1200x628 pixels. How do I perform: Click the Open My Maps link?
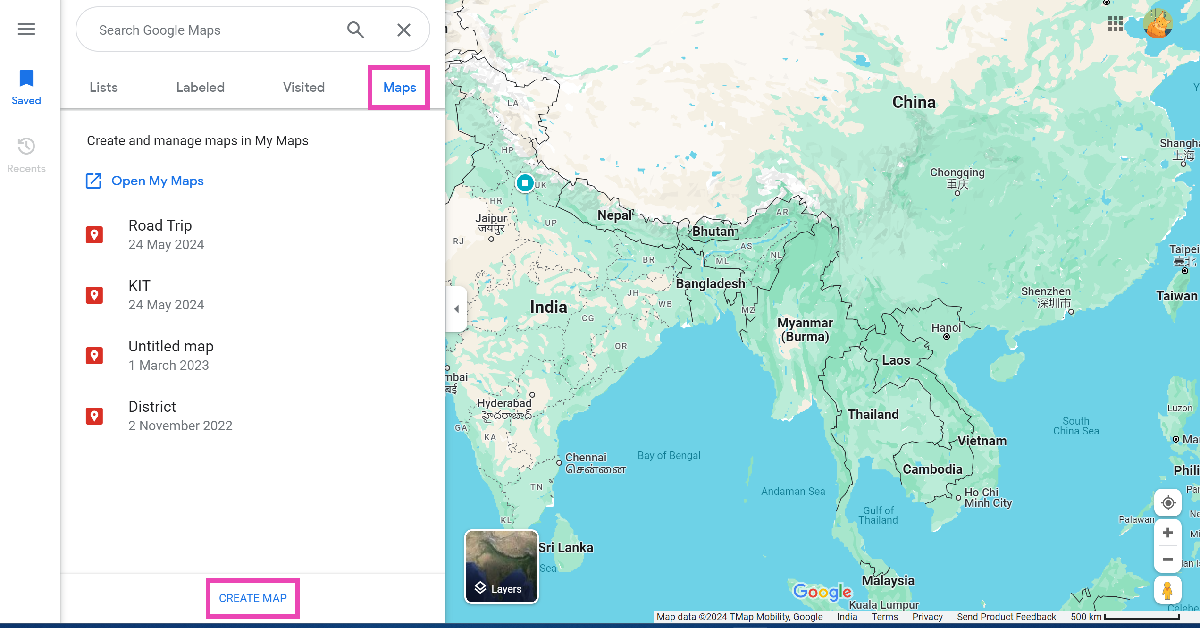[157, 181]
